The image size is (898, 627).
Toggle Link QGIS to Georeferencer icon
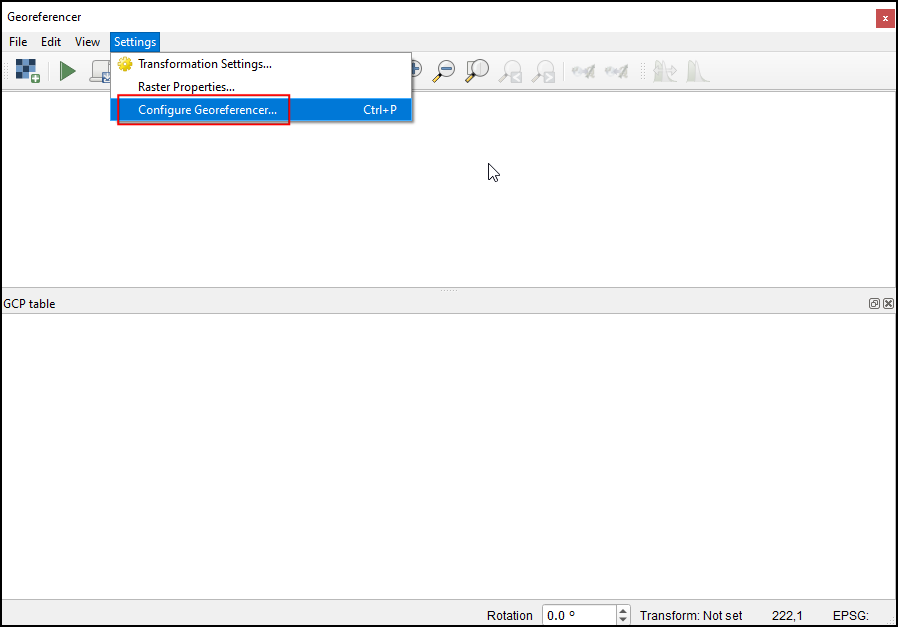tap(616, 71)
